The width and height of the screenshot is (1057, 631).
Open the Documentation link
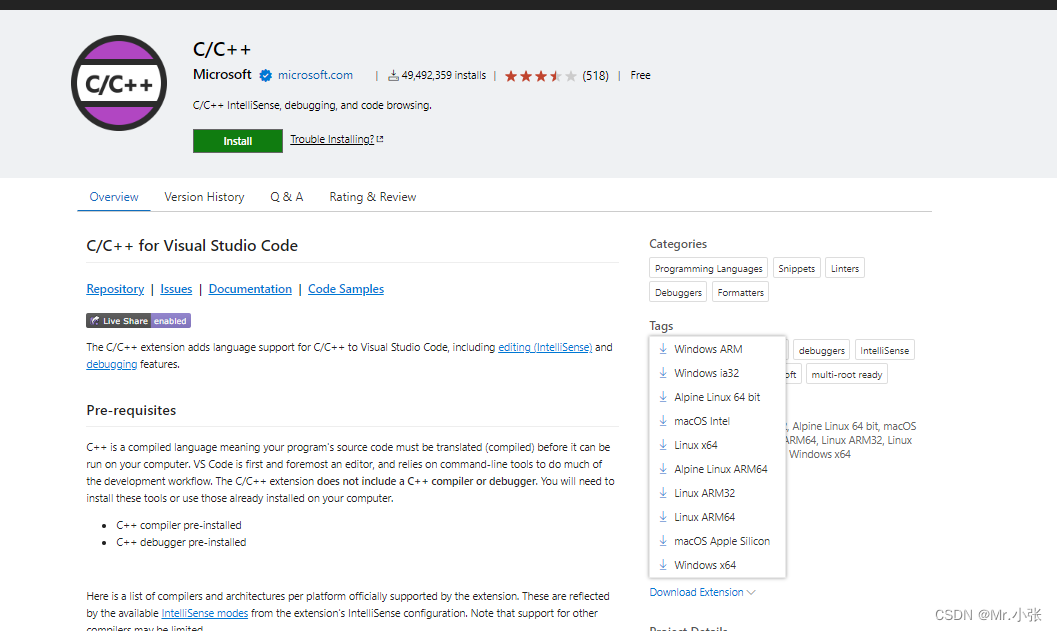point(250,289)
